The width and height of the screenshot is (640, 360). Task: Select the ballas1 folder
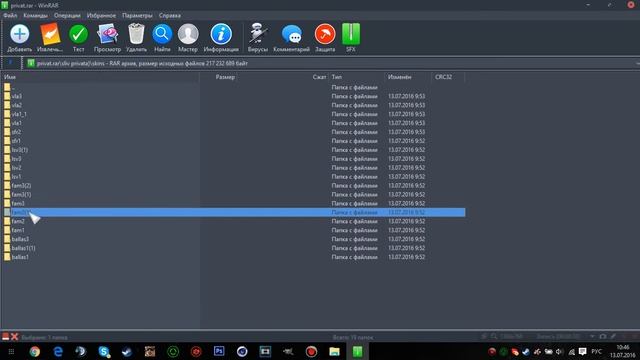pos(233,257)
